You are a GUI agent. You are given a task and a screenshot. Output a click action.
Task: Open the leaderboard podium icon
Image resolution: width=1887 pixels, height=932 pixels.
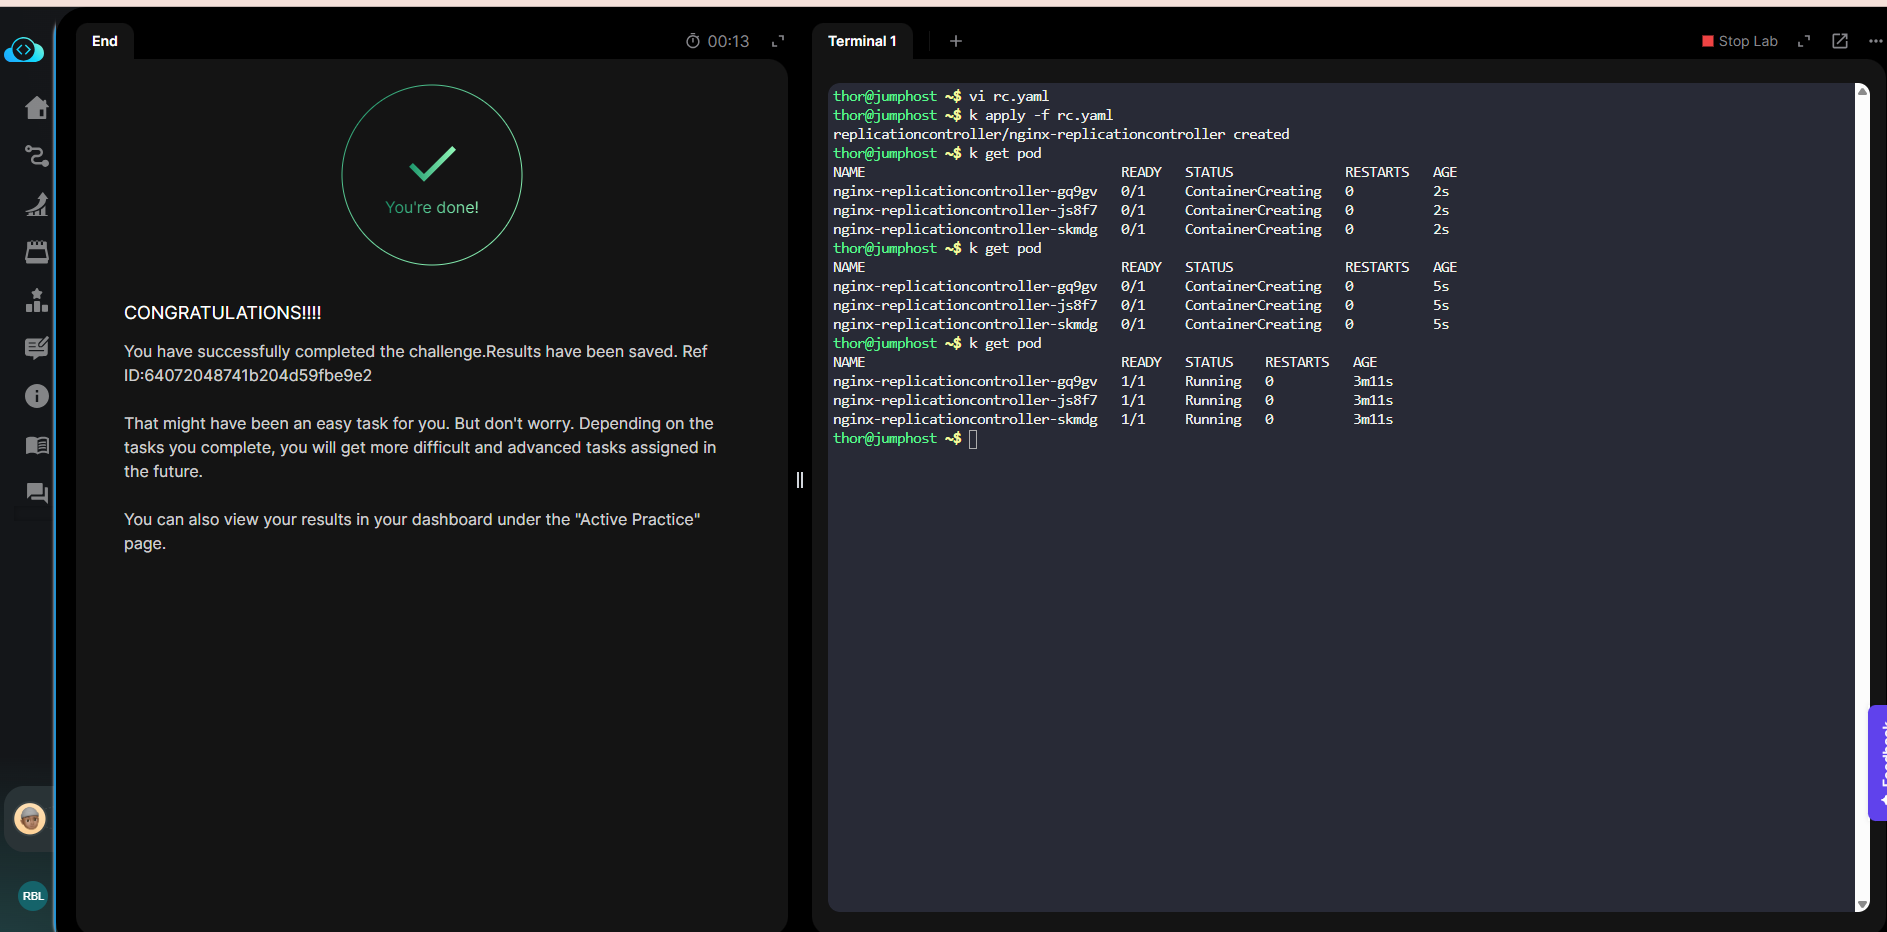click(37, 300)
